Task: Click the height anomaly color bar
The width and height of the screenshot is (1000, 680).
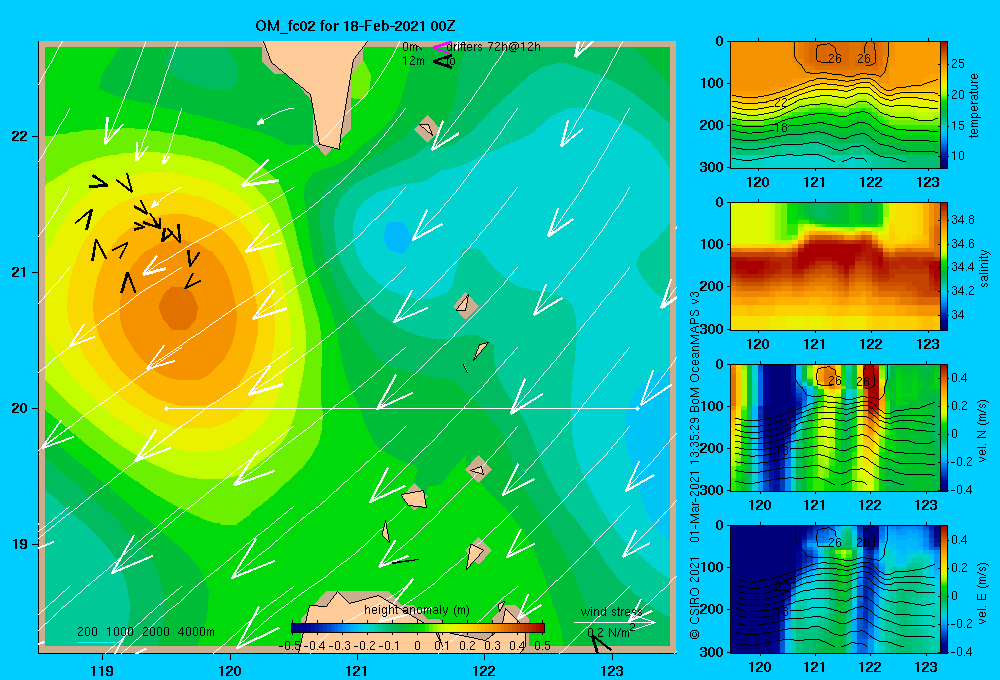Action: (418, 628)
